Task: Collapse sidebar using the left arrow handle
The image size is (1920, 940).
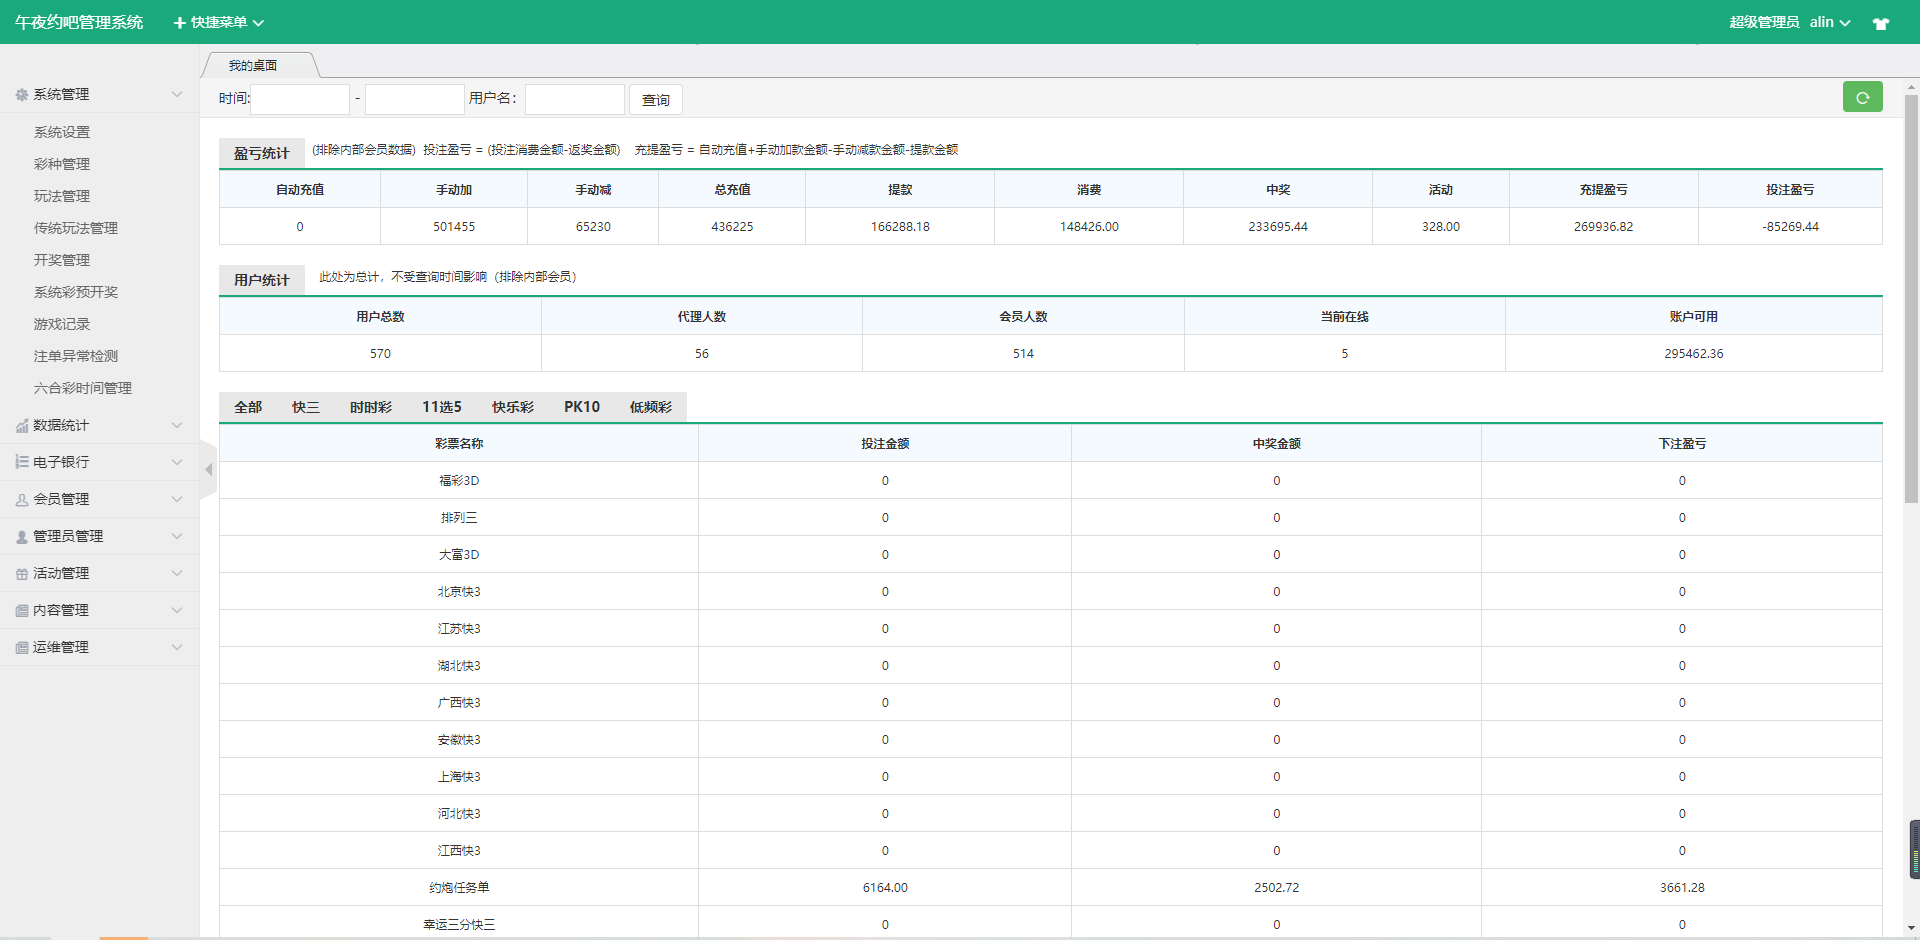Action: (x=208, y=469)
